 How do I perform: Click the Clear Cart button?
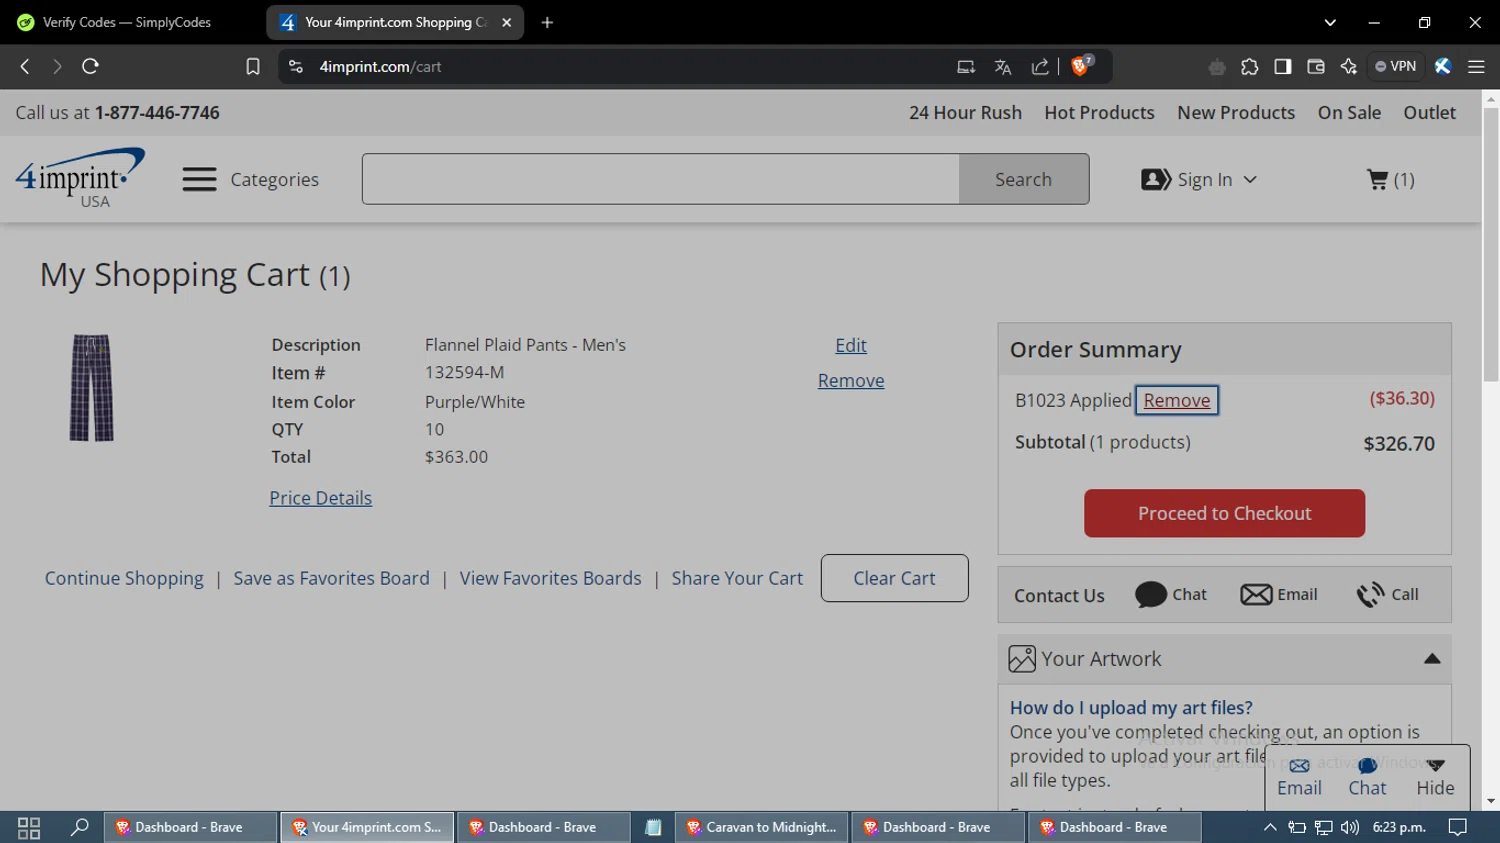(x=894, y=578)
